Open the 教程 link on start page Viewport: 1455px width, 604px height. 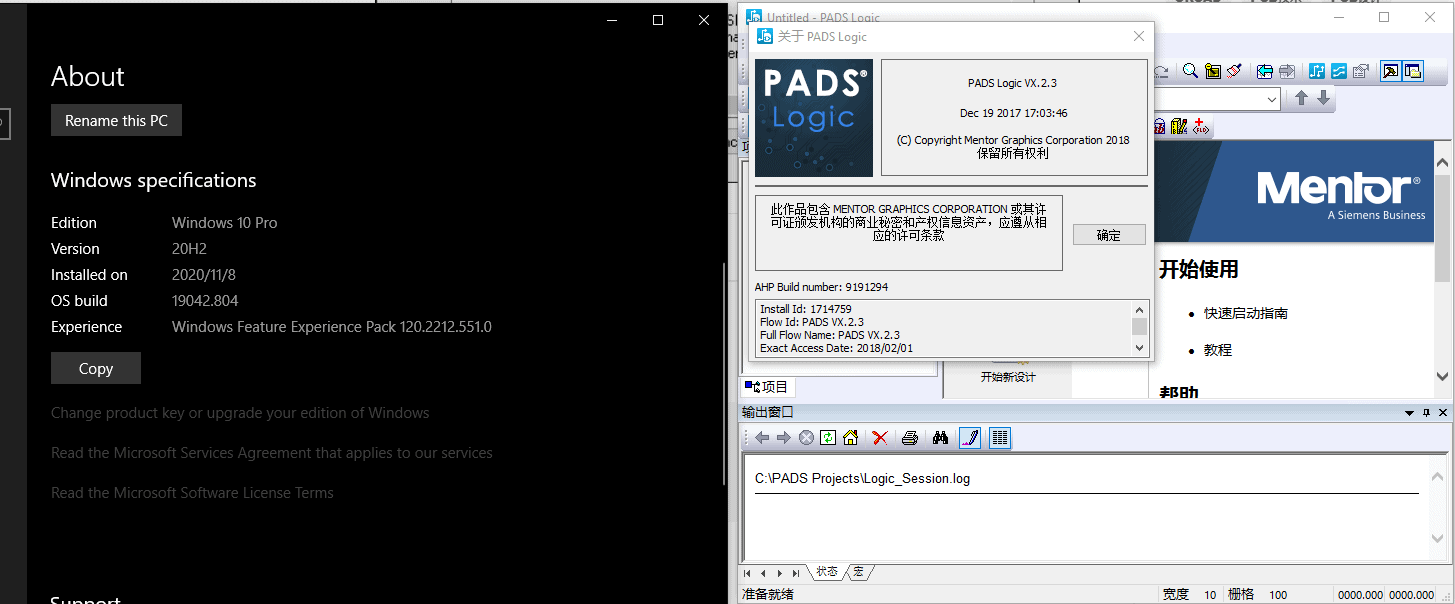[x=1218, y=350]
